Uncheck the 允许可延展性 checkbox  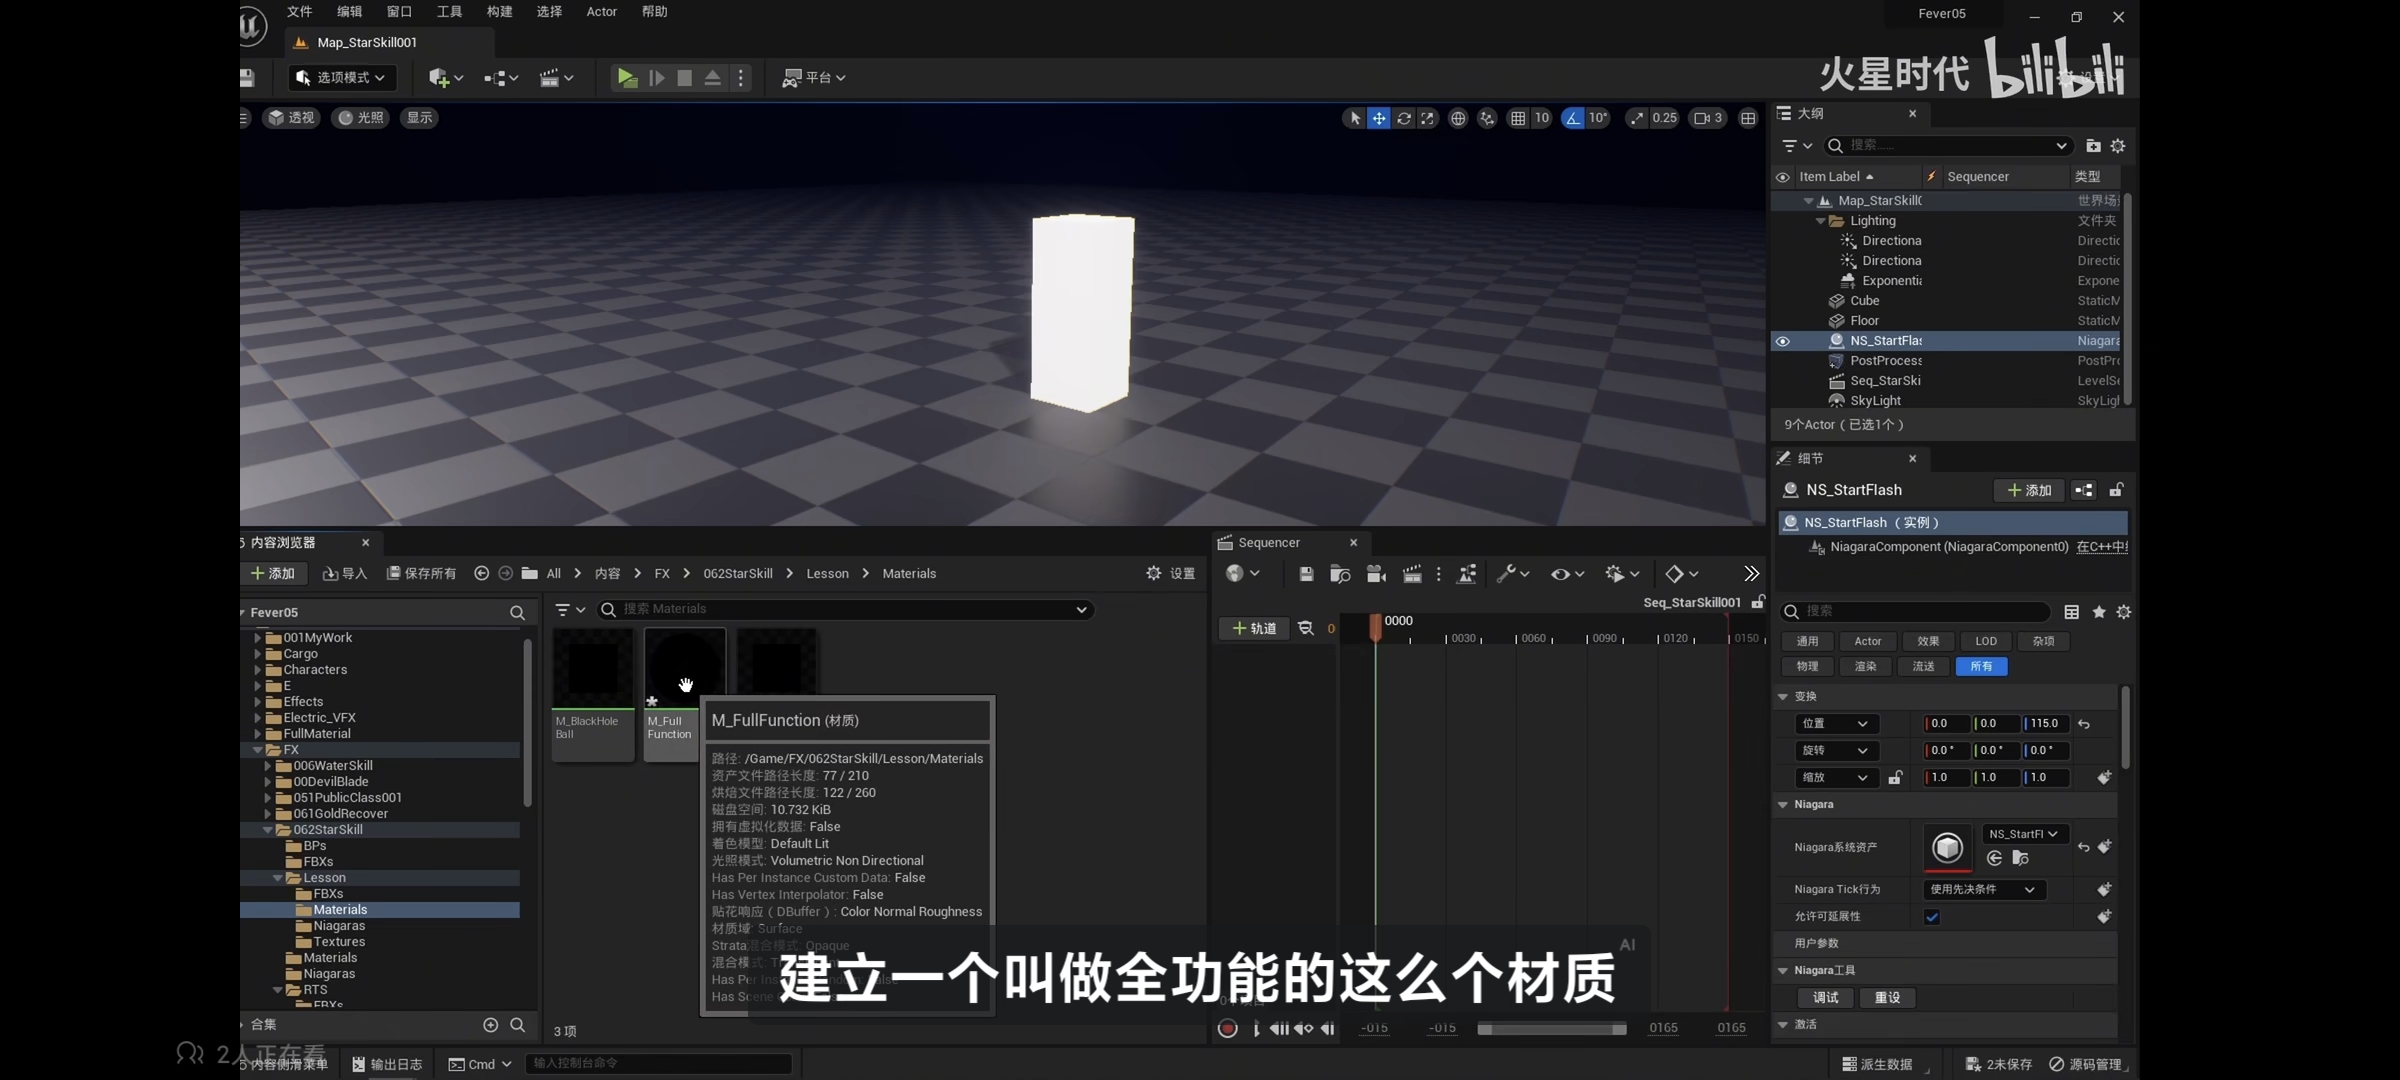pos(1932,917)
